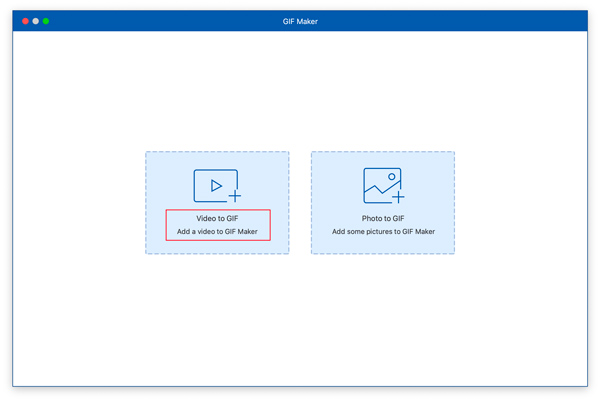
Task: Click blank white area below the two panels
Action: [300, 320]
